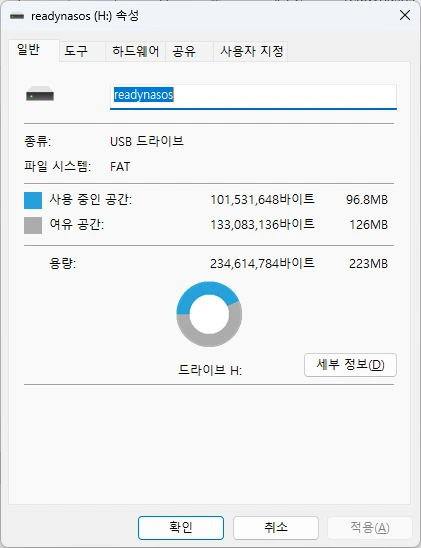Click the '96.8MB' used size

click(367, 200)
